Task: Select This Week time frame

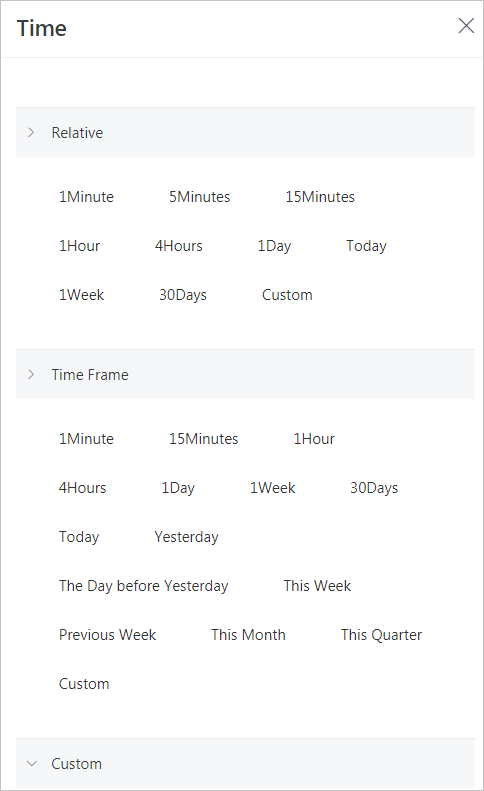Action: 317,586
